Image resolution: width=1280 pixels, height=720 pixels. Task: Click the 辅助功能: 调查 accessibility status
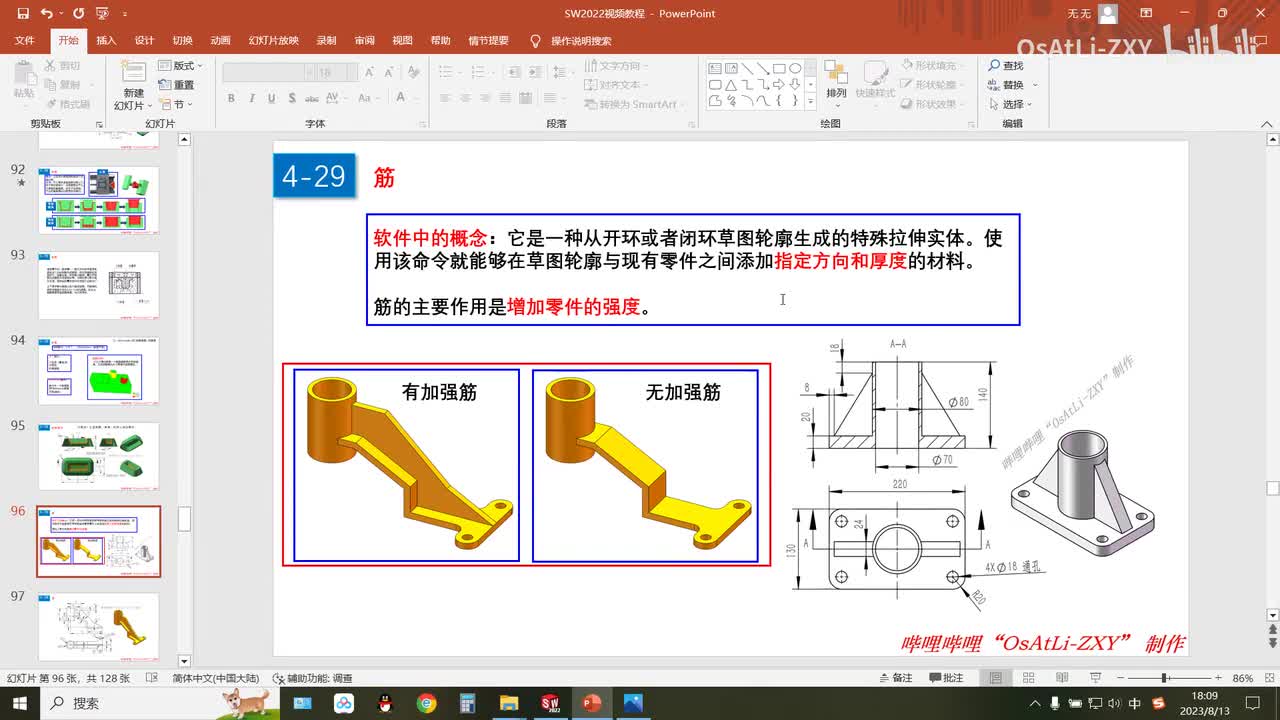[314, 678]
